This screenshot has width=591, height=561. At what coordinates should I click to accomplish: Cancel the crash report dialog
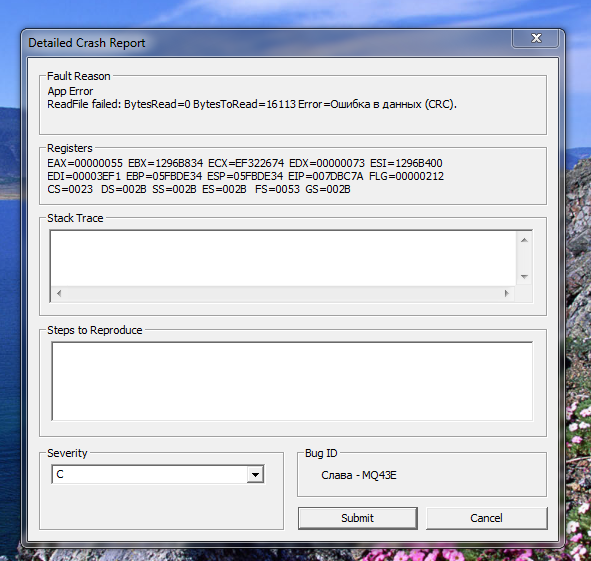[486, 518]
